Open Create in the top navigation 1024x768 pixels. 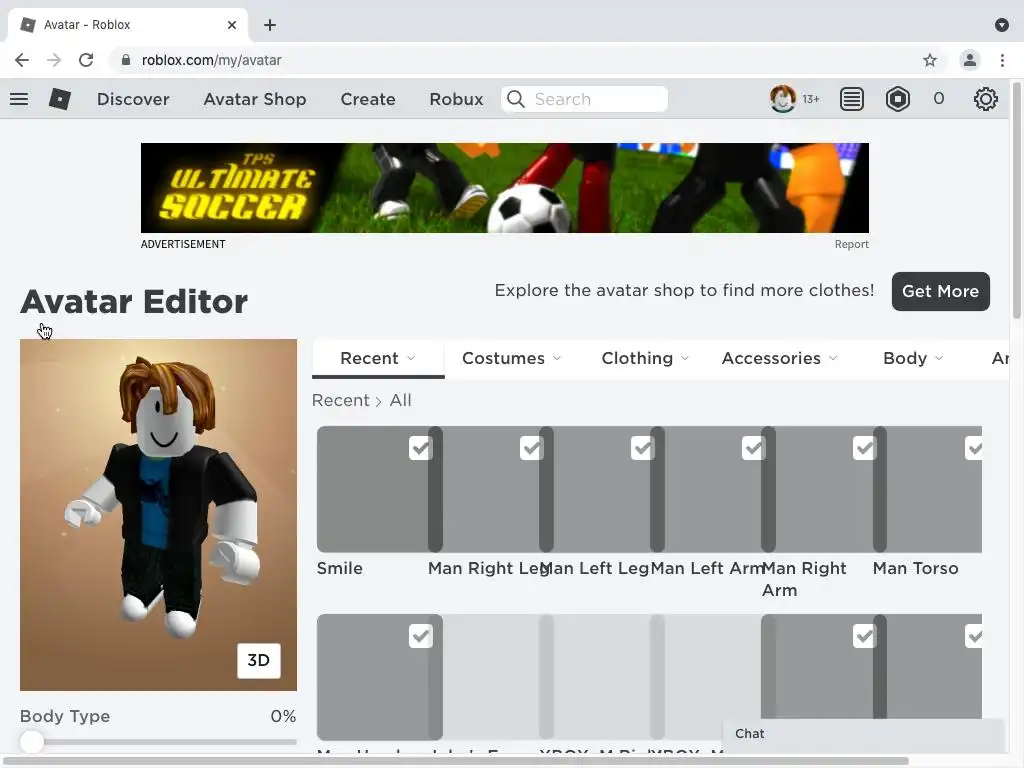(368, 99)
